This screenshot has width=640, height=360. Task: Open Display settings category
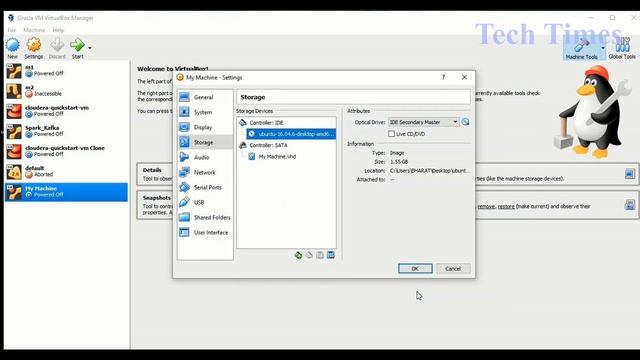pyautogui.click(x=205, y=127)
